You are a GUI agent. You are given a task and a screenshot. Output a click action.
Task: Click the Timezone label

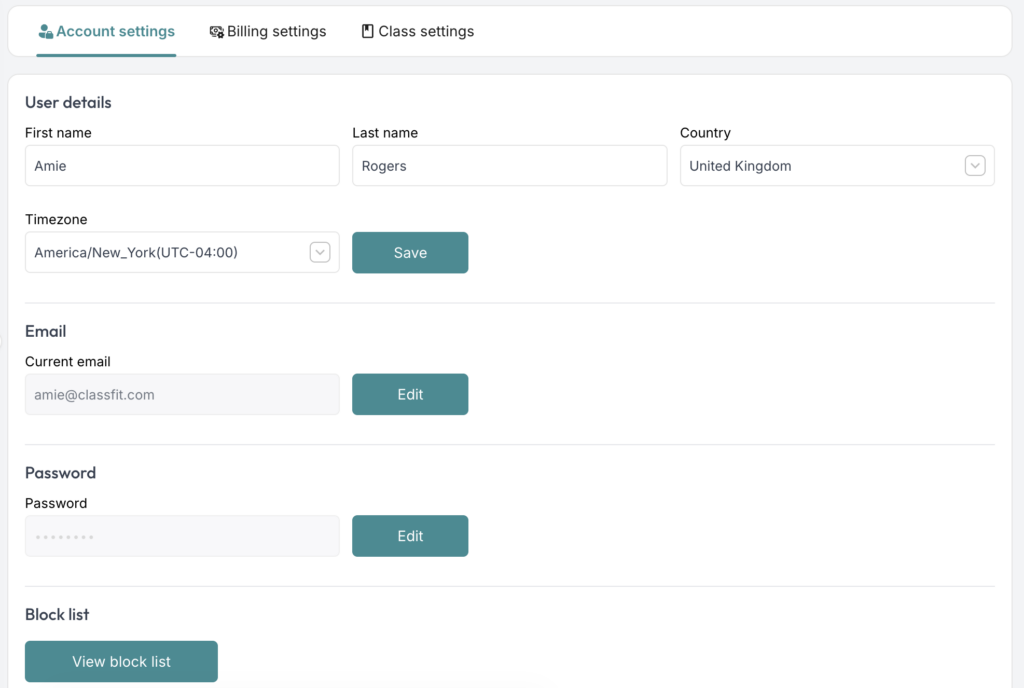point(56,219)
